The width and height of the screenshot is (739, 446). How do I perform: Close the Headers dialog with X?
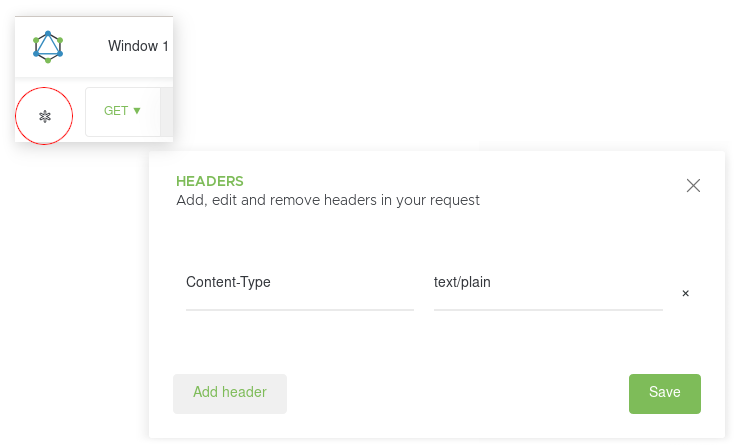(x=693, y=185)
